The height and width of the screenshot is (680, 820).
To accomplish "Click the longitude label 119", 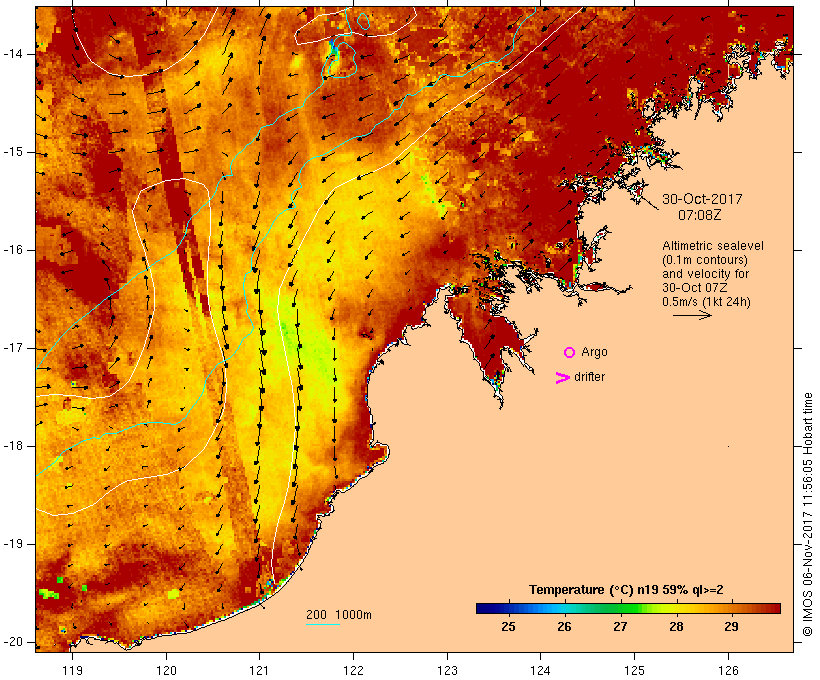I will click(72, 670).
